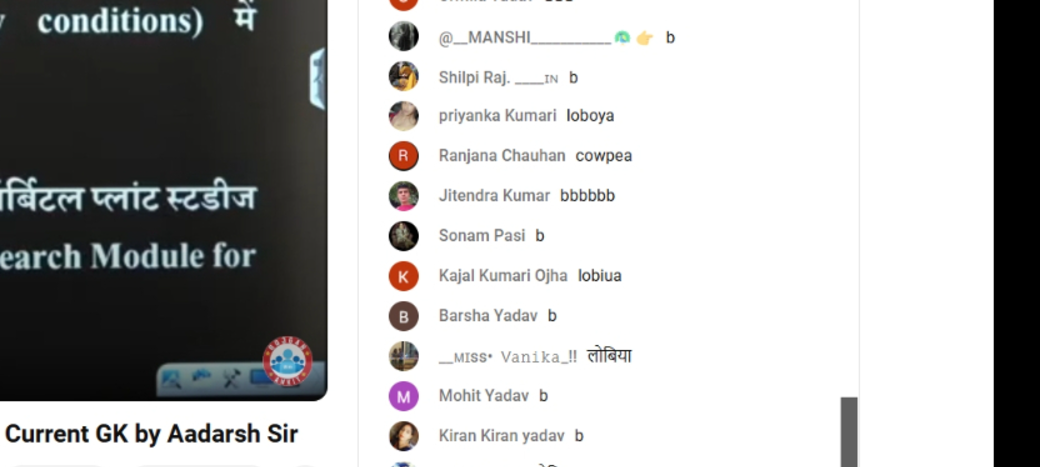Click the Rojgar with Ankit logo watermark
The height and width of the screenshot is (467, 1040).
[x=287, y=362]
